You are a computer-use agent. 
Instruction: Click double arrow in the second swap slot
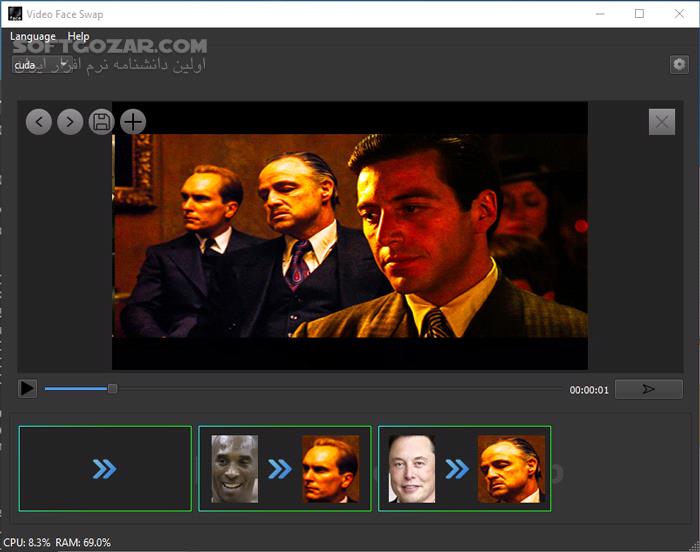point(280,469)
